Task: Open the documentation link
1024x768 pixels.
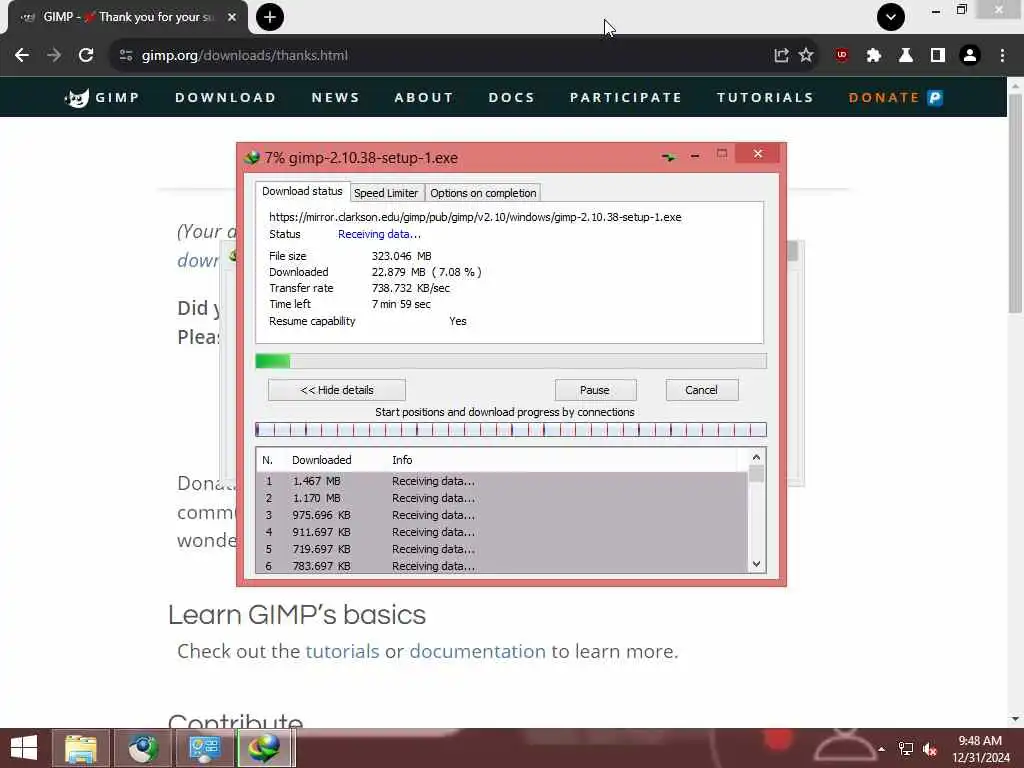Action: [x=477, y=651]
